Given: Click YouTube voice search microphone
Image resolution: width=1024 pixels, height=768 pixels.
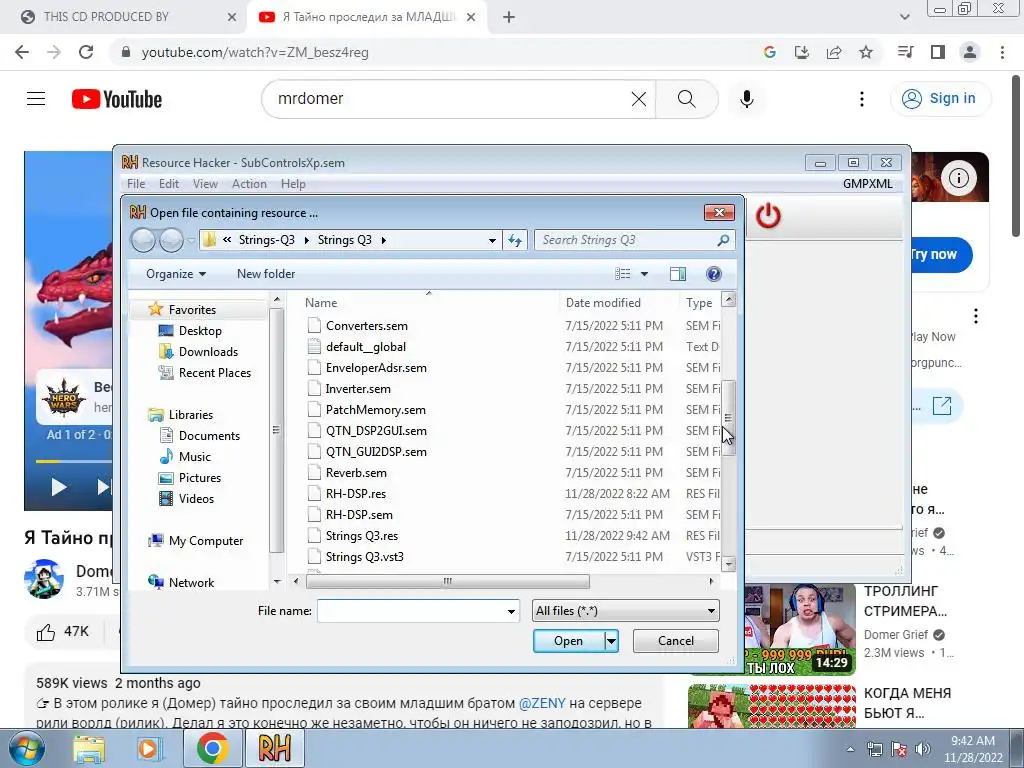Looking at the screenshot, I should (747, 99).
